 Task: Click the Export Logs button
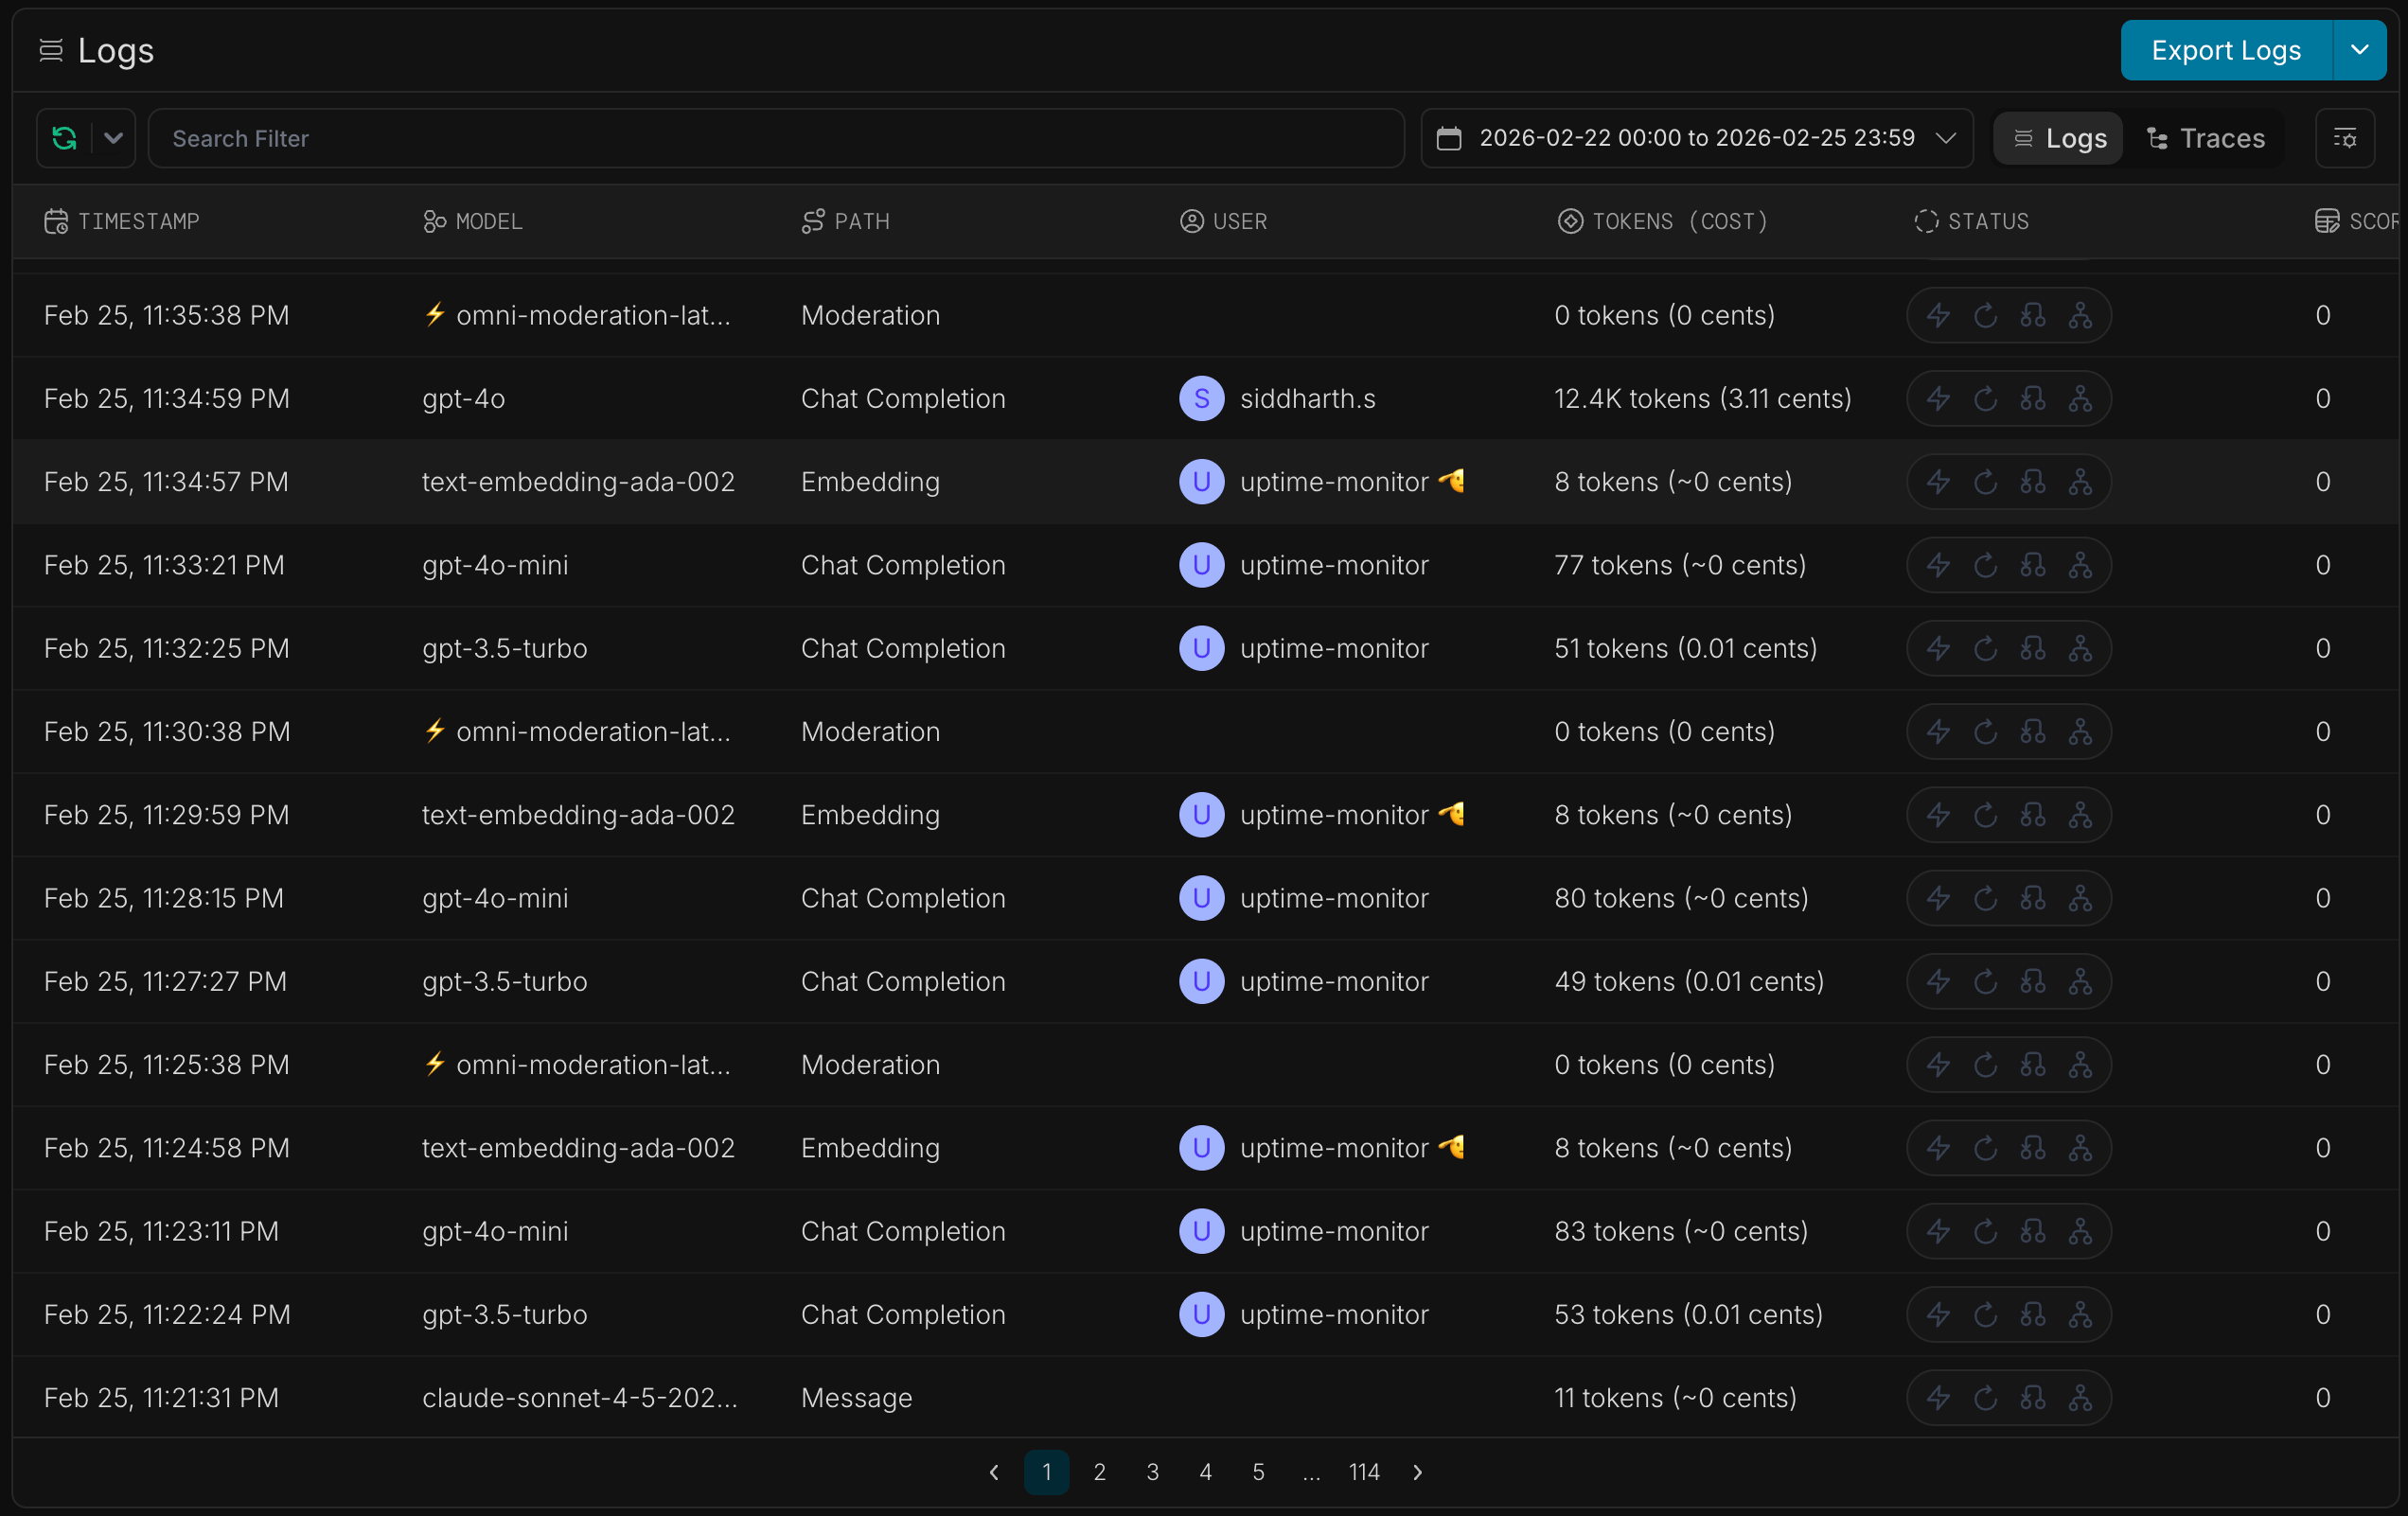click(2226, 50)
